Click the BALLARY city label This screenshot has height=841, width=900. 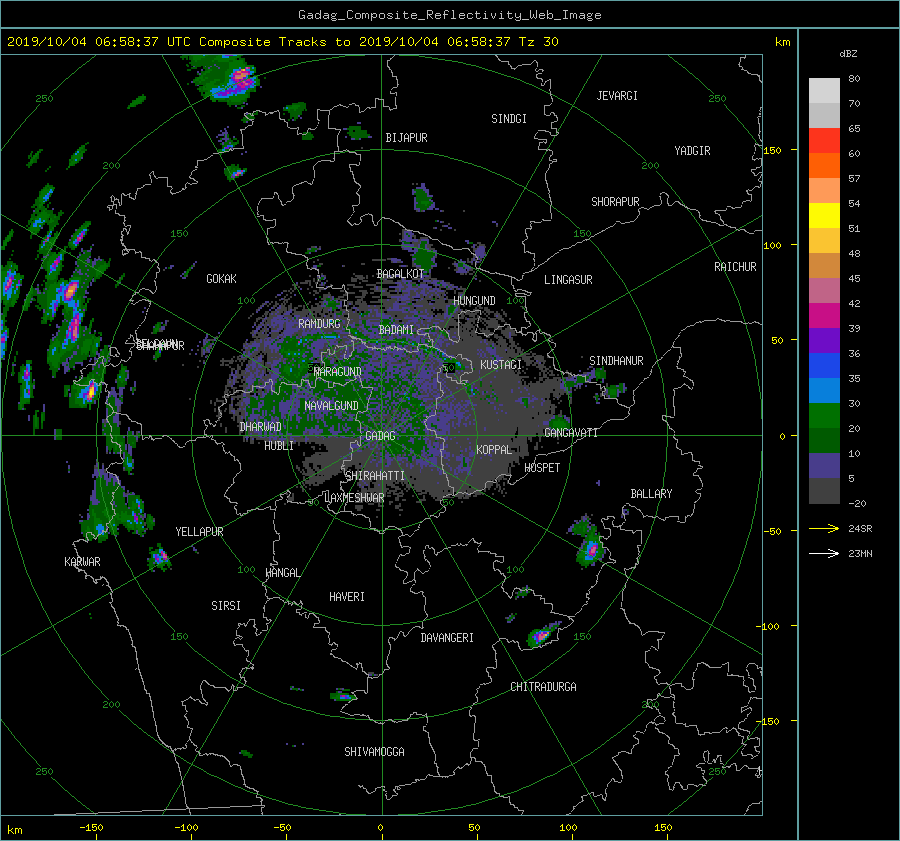click(x=651, y=494)
